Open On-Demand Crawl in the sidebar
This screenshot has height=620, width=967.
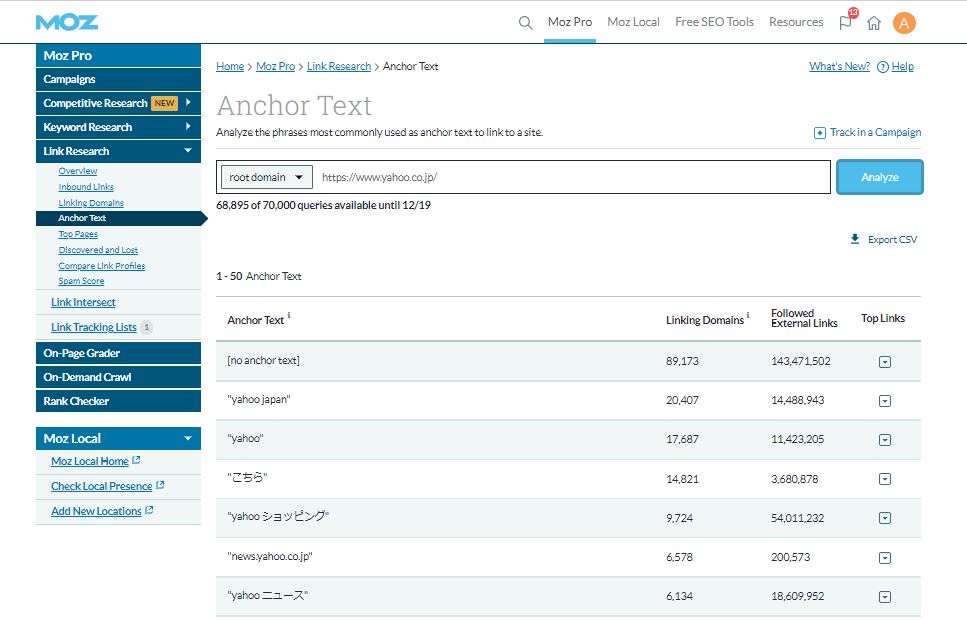[118, 377]
